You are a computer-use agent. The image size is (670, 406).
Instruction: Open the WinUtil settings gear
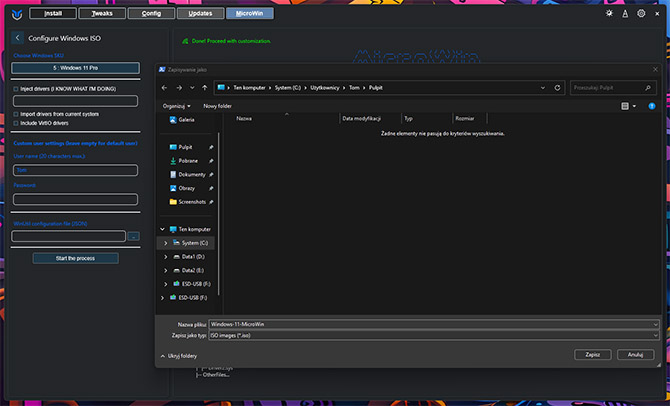[641, 13]
